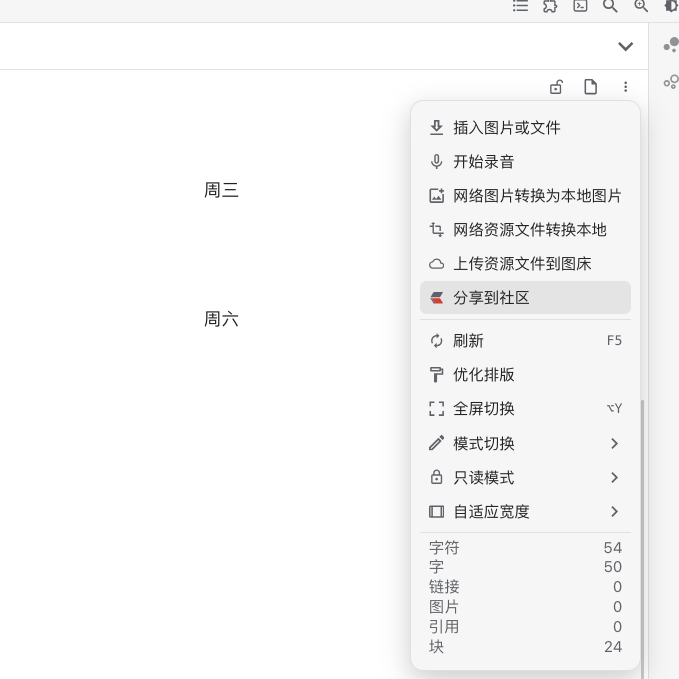679x679 pixels.
Task: Click the zoom-in magnifier icon
Action: pyautogui.click(x=641, y=6)
